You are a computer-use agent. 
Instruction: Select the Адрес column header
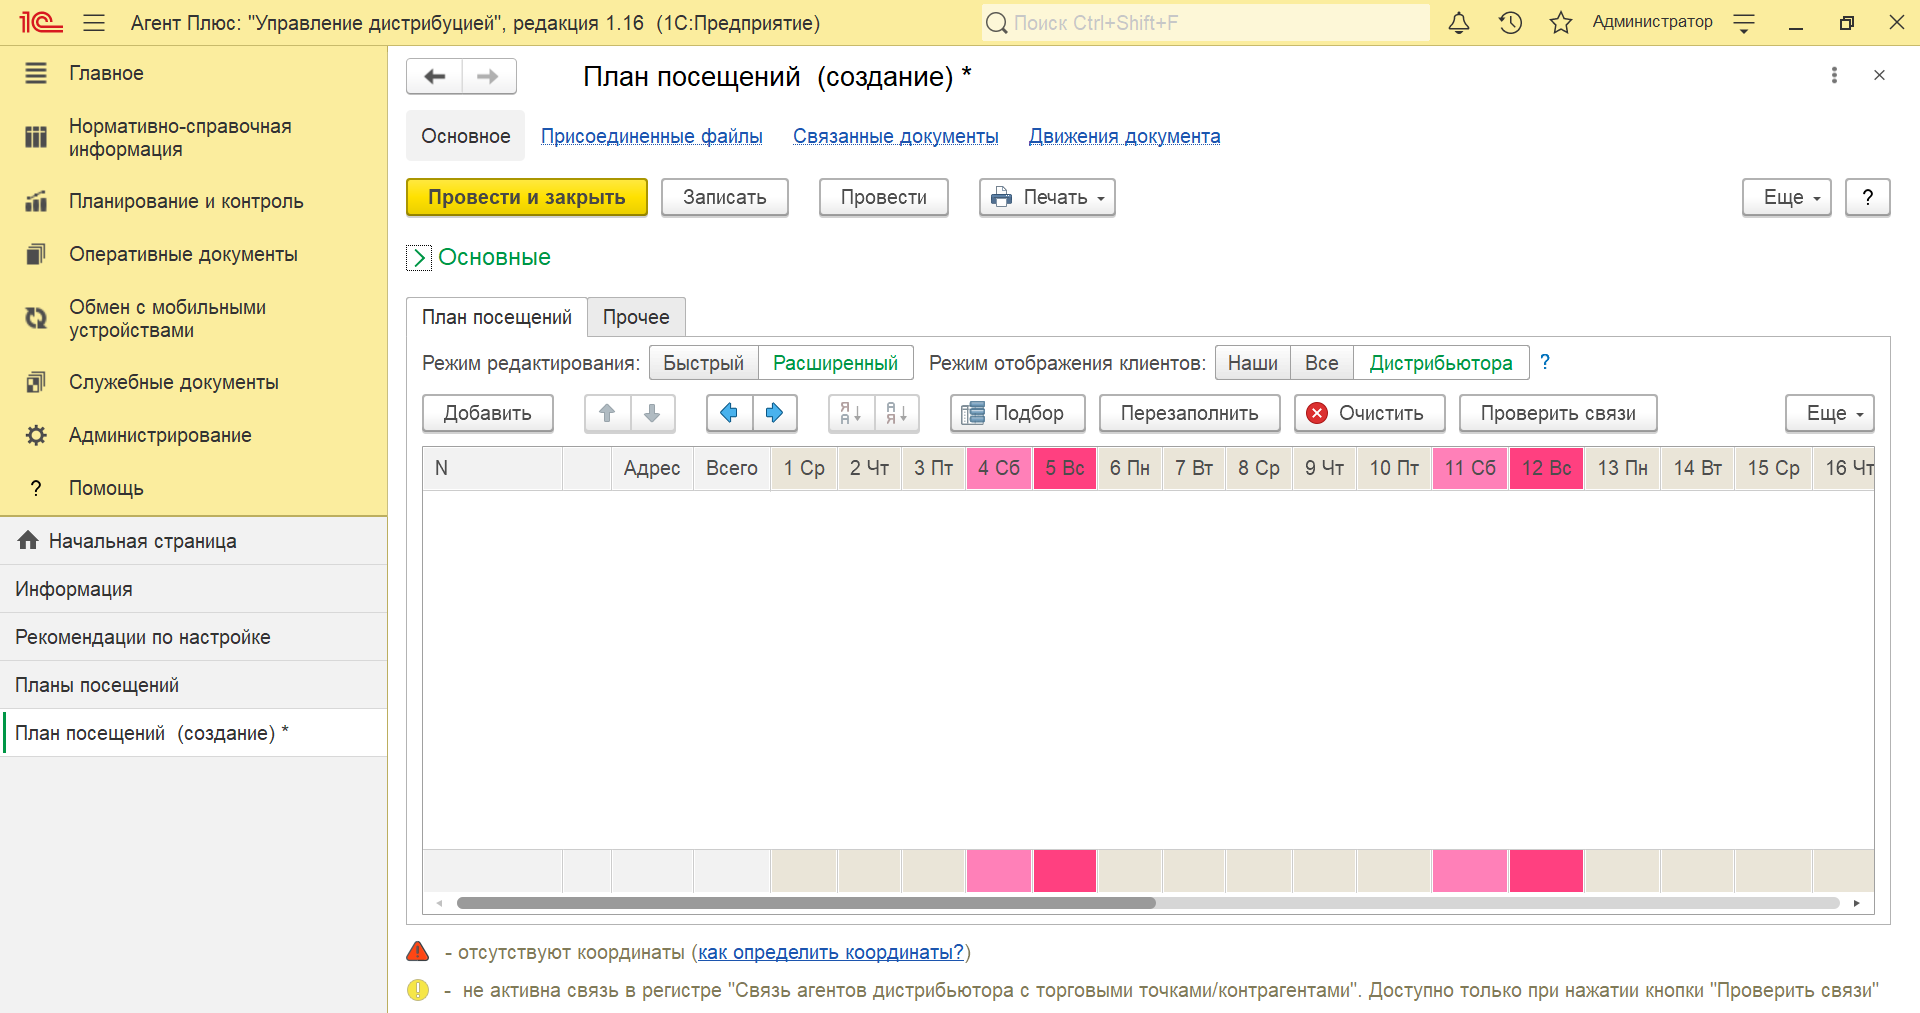pos(652,468)
